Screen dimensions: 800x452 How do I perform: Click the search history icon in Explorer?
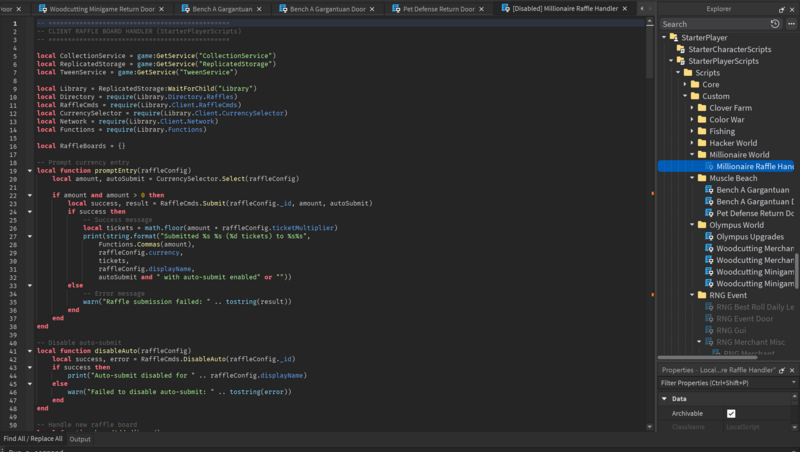775,23
